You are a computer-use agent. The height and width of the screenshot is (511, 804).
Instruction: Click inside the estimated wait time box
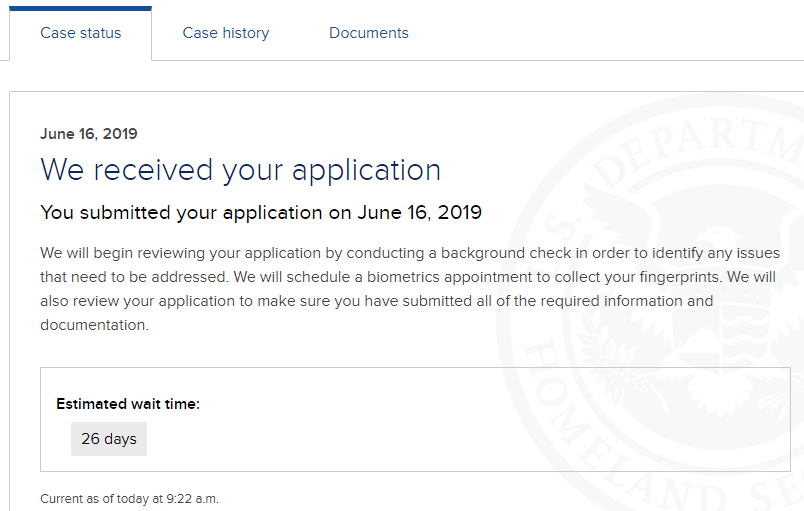415,419
